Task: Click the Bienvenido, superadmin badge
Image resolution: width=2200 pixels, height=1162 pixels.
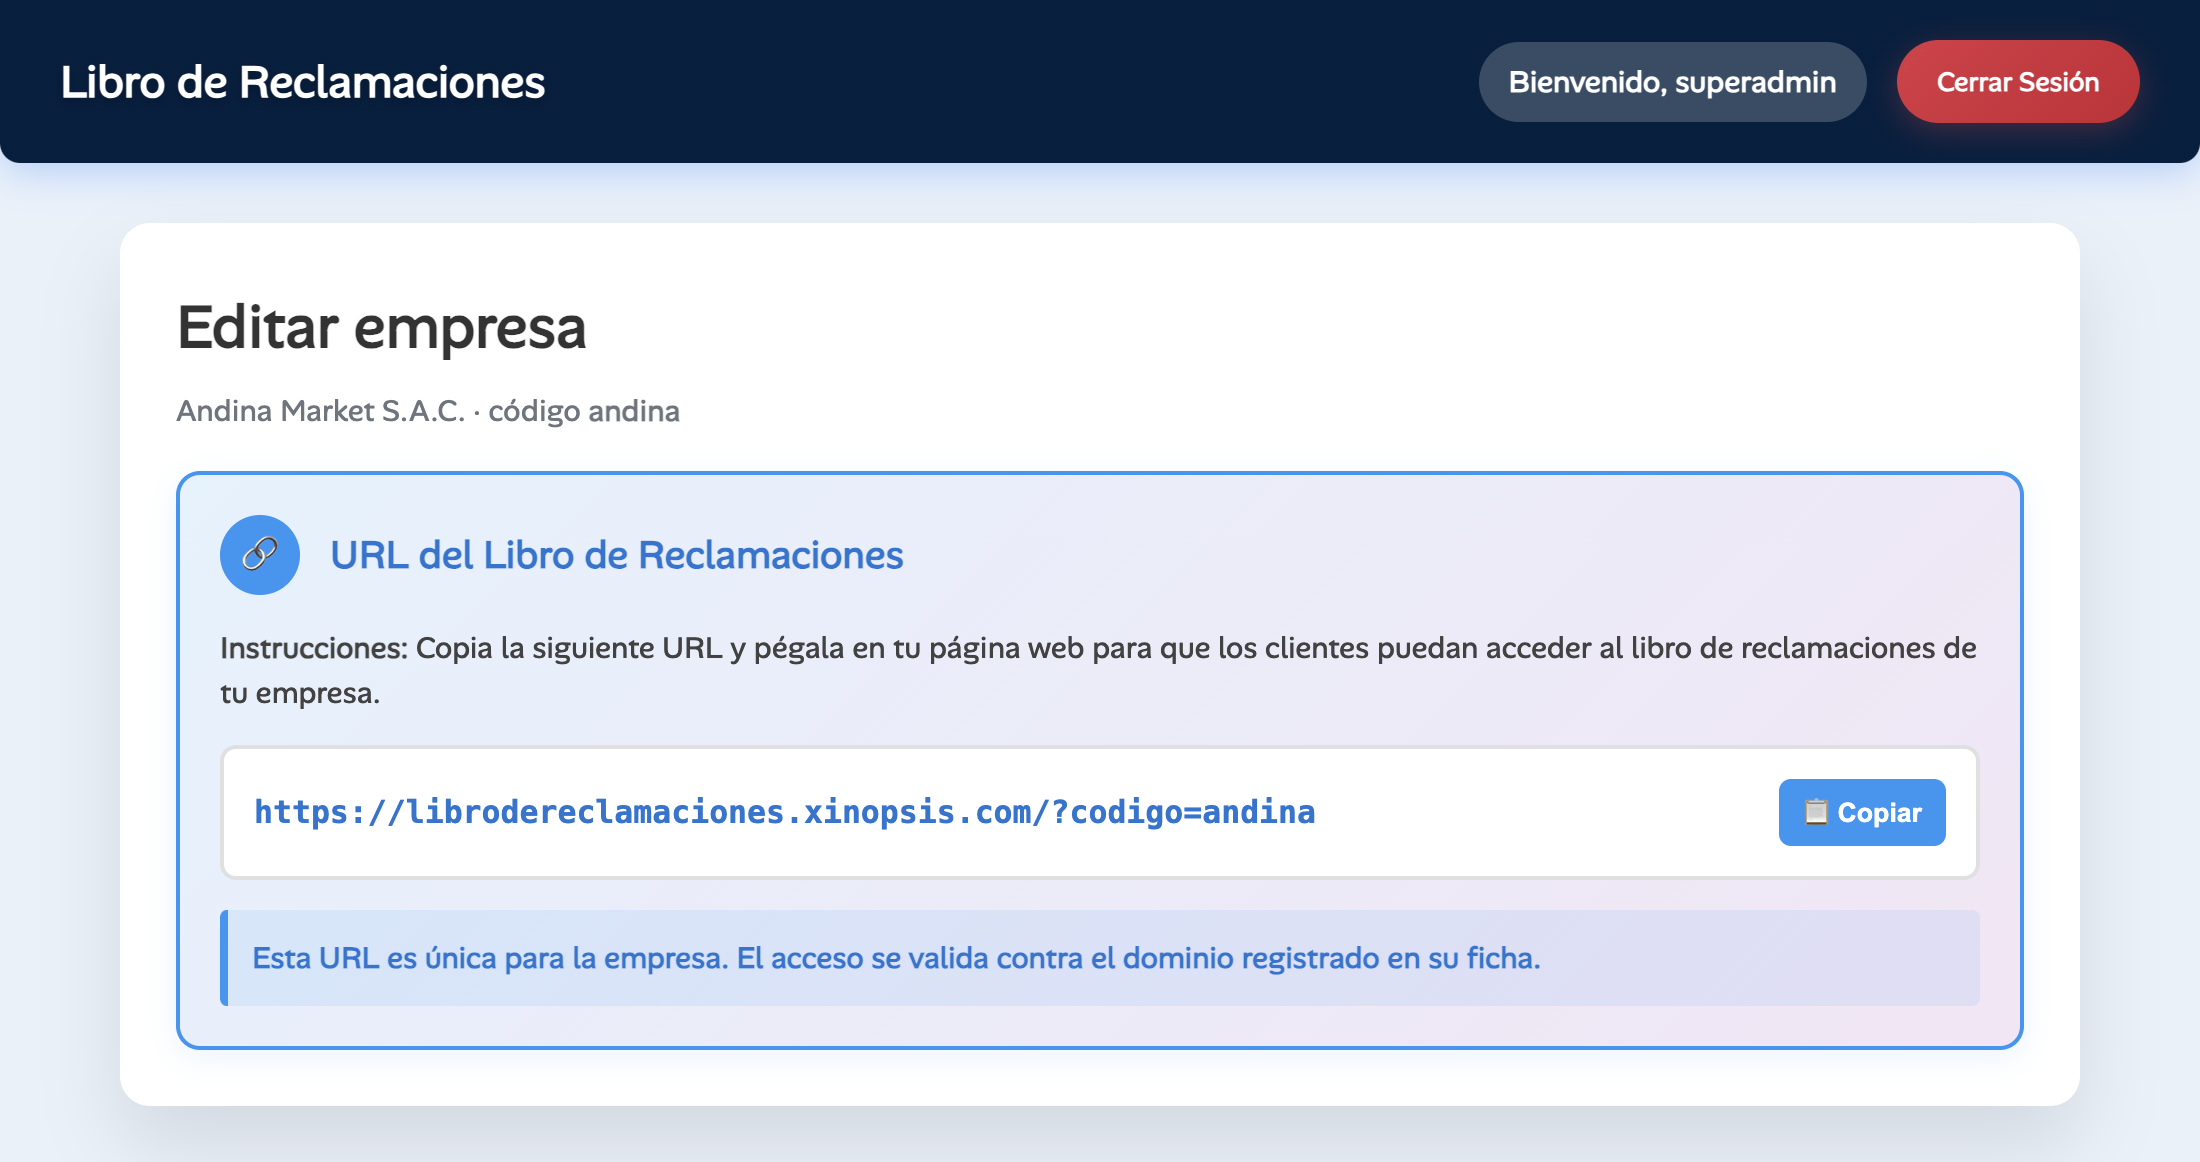Action: point(1672,82)
